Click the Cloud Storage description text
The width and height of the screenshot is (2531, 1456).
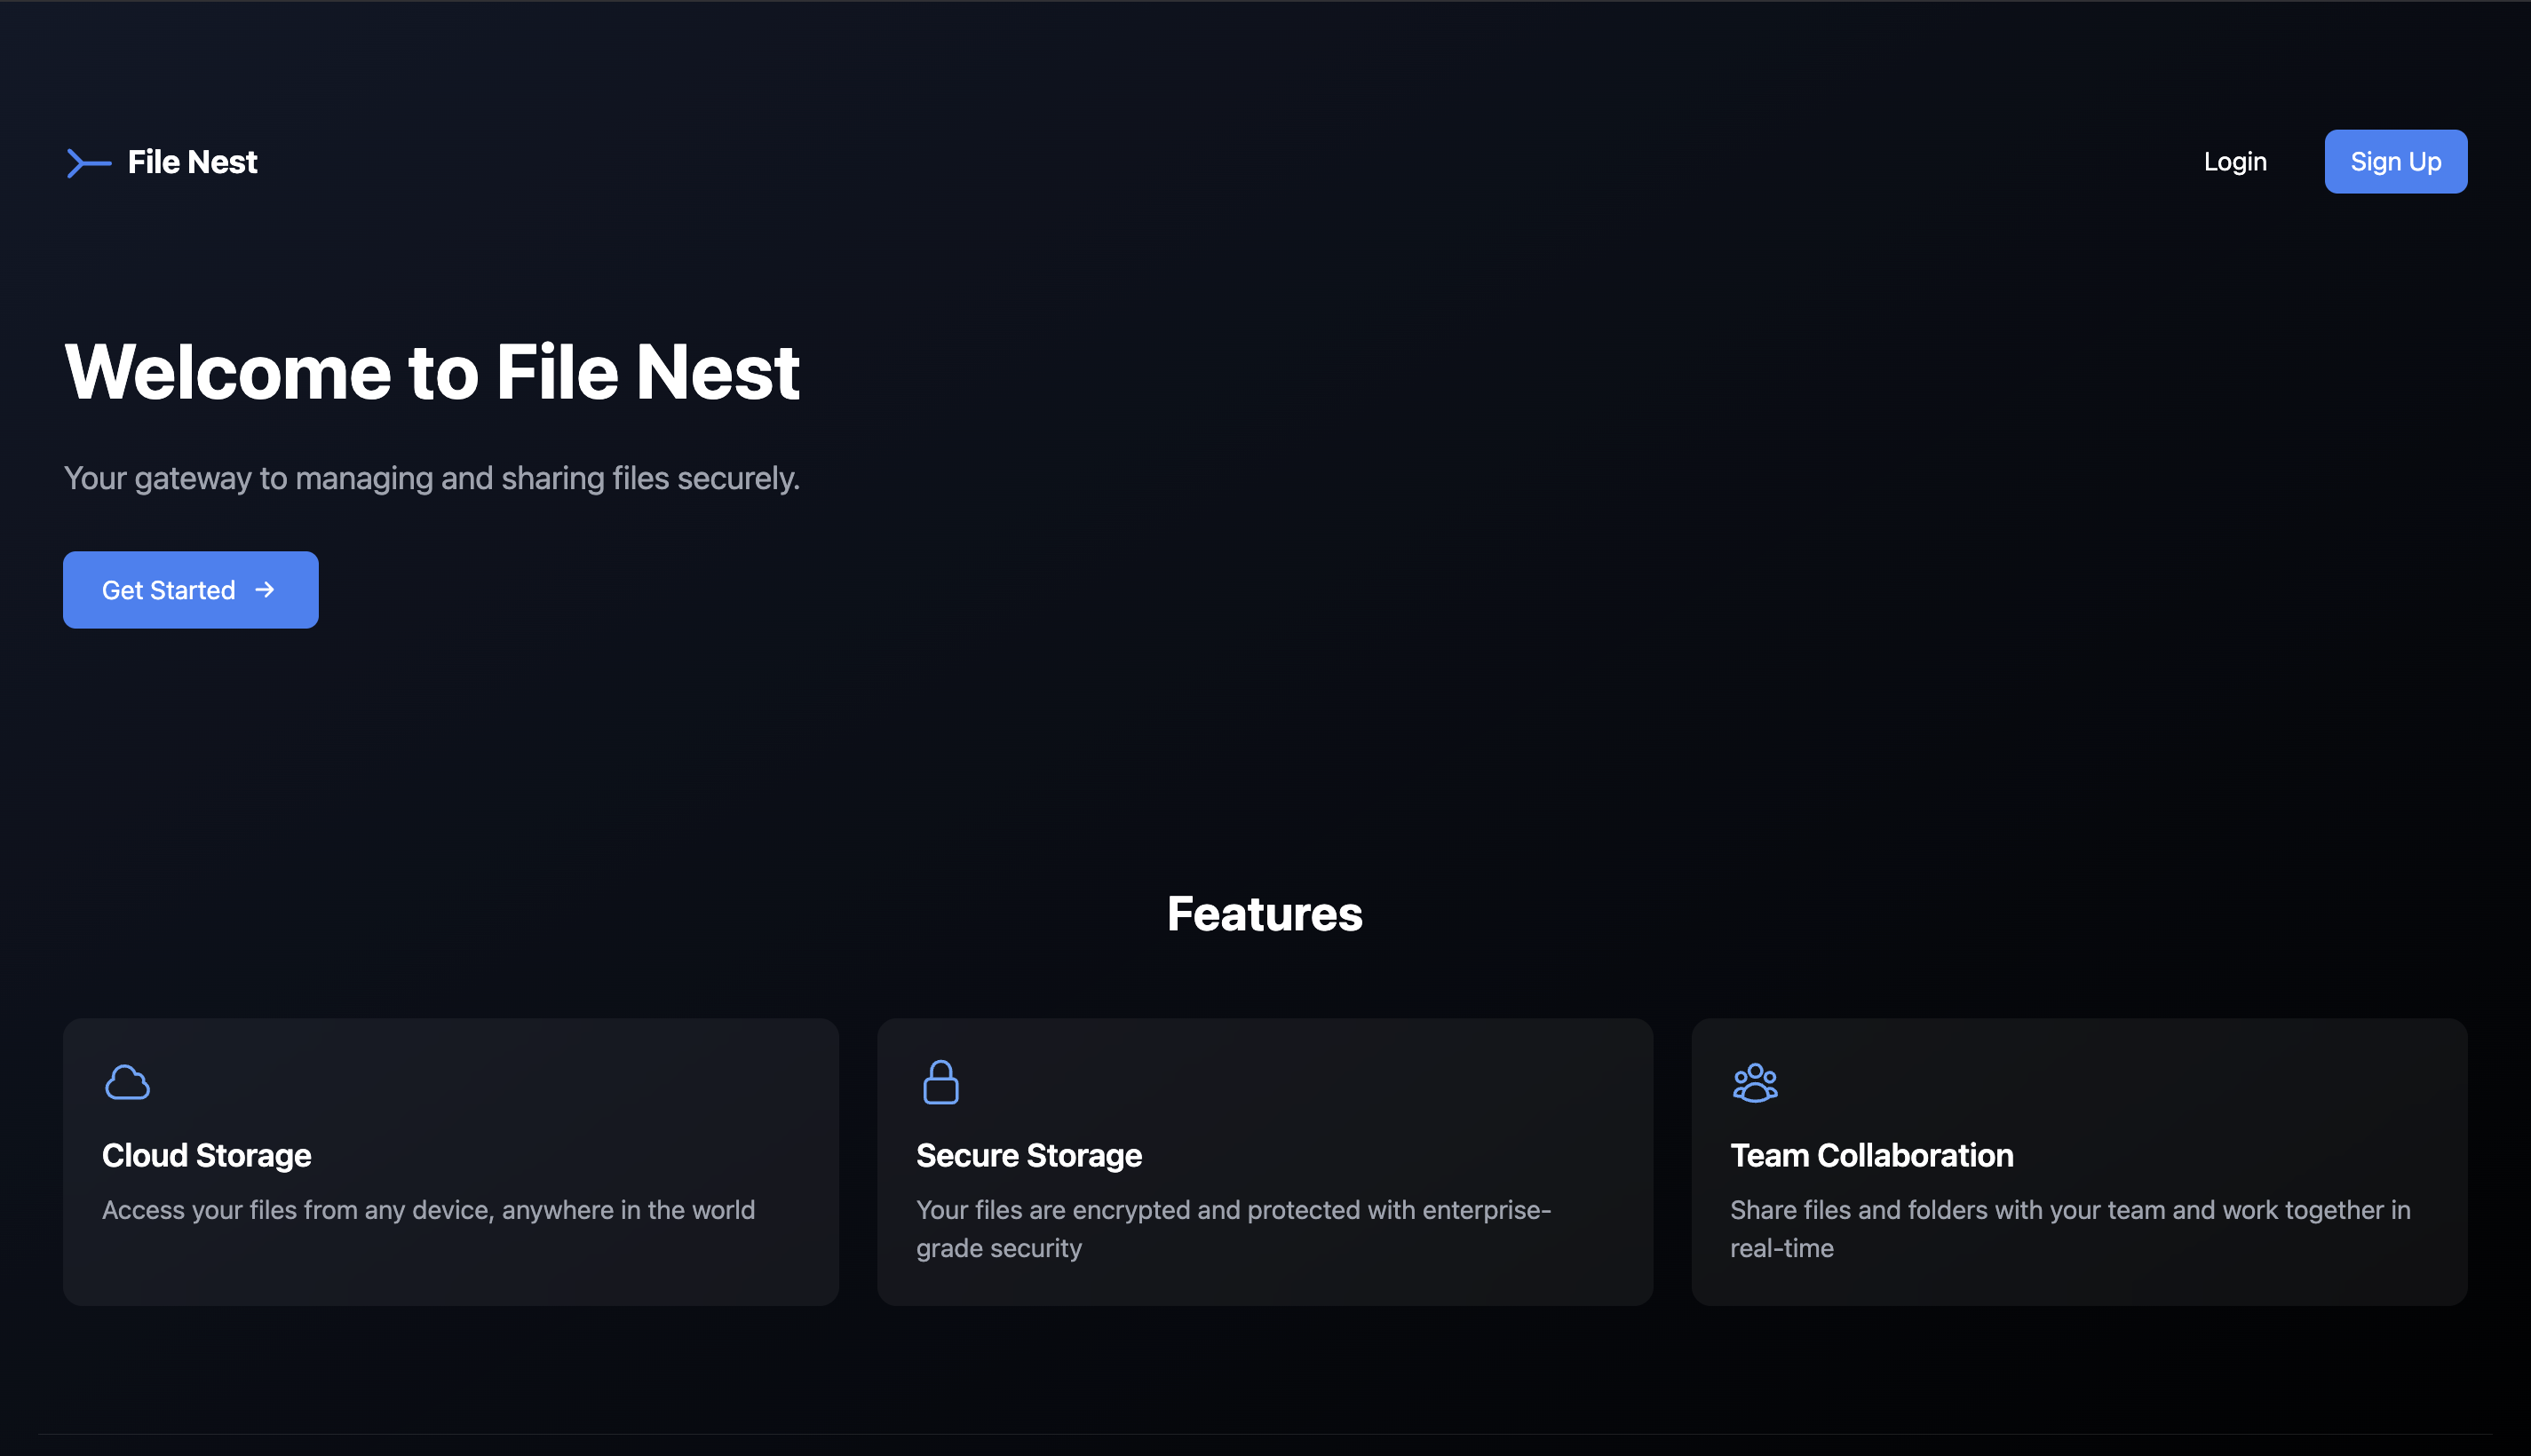428,1210
